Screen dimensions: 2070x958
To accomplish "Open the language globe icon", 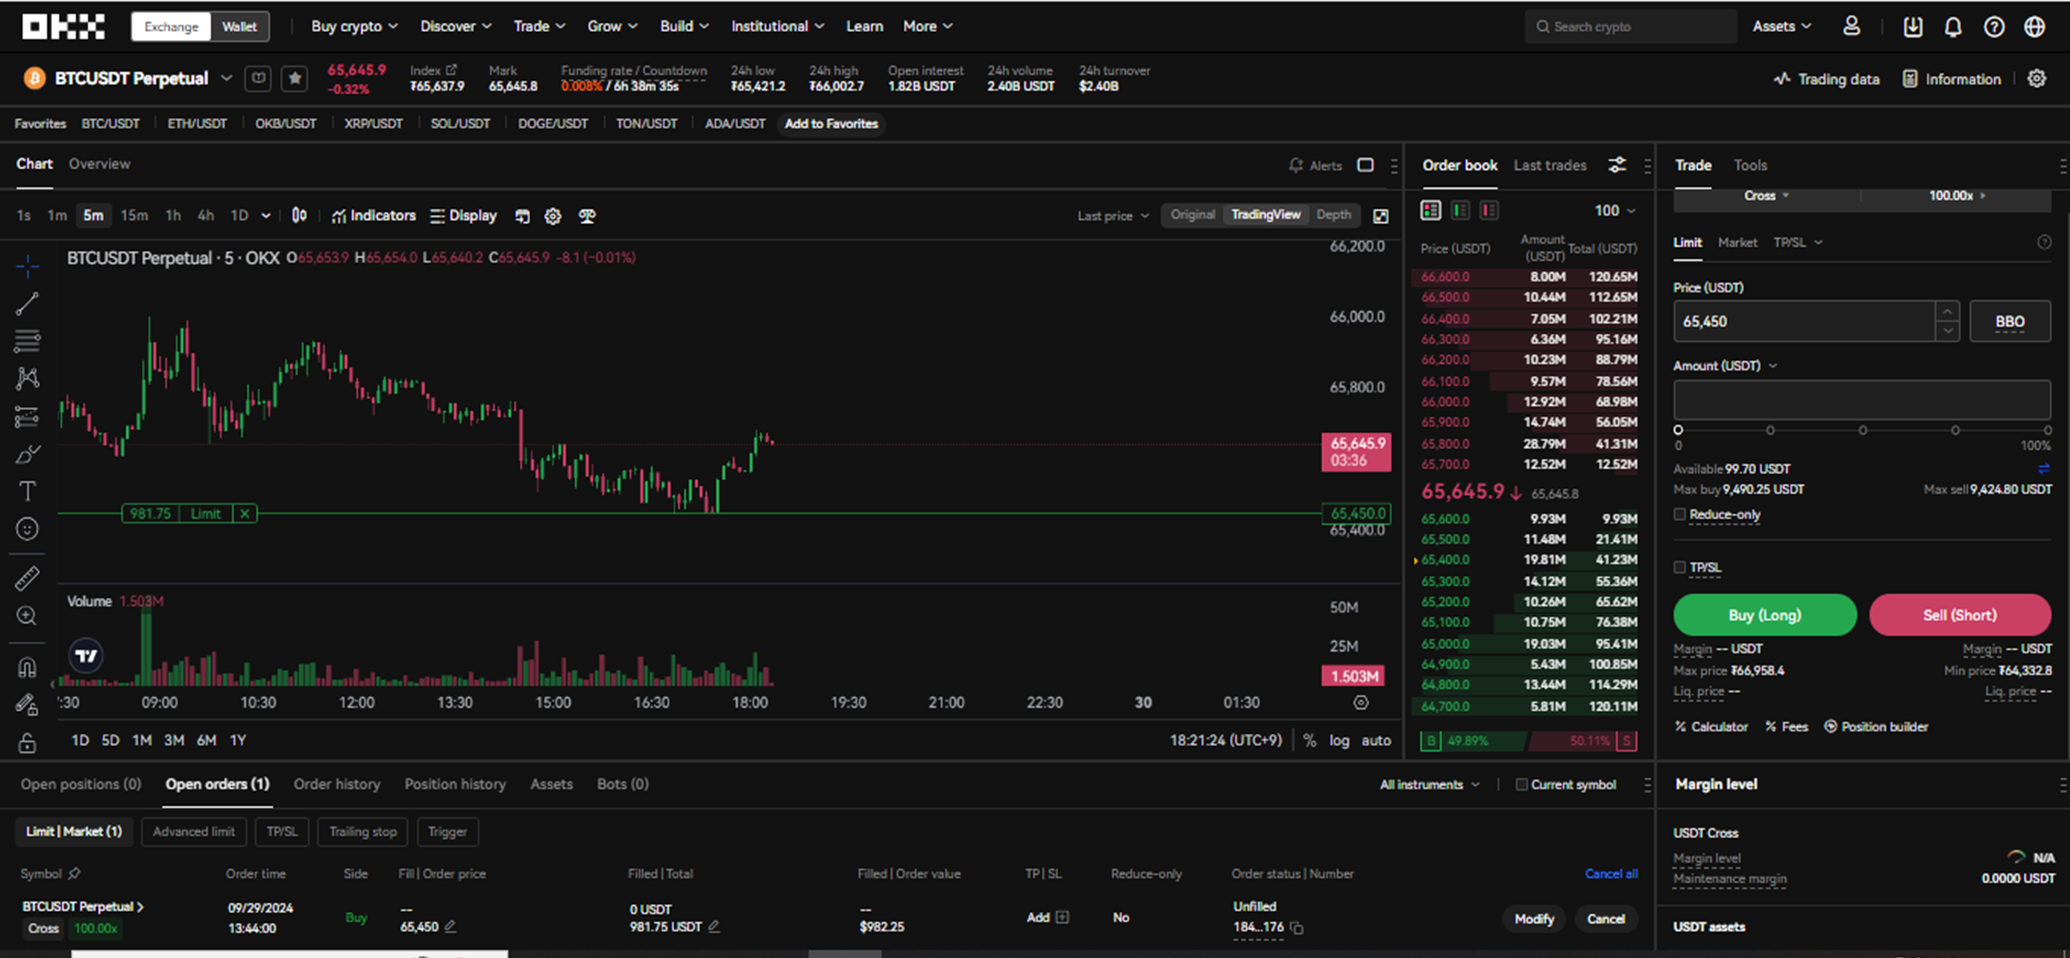I will click(x=2035, y=27).
